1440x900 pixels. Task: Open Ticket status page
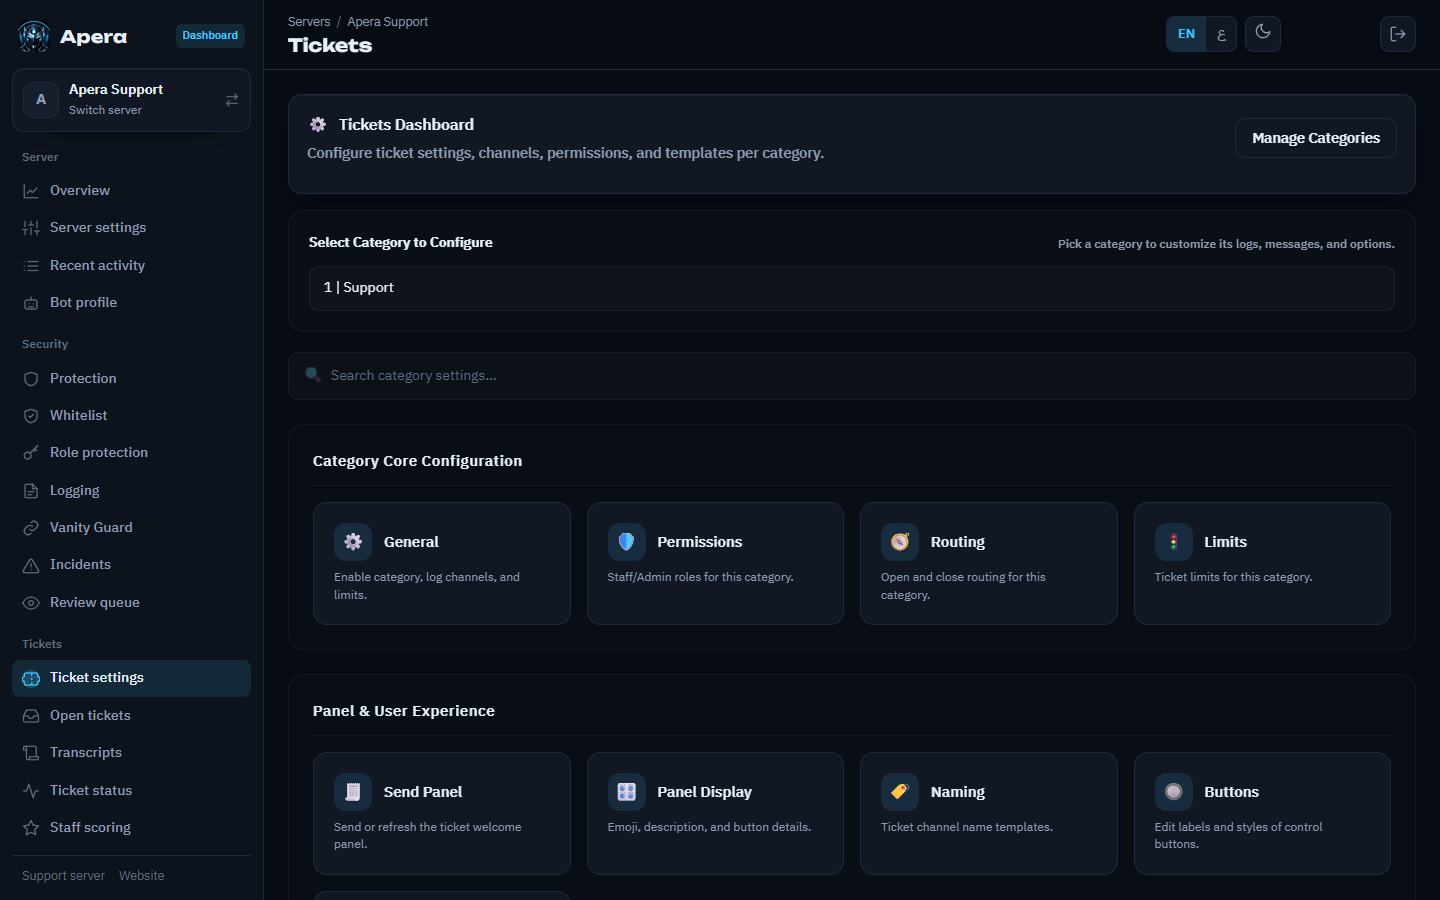(131, 791)
